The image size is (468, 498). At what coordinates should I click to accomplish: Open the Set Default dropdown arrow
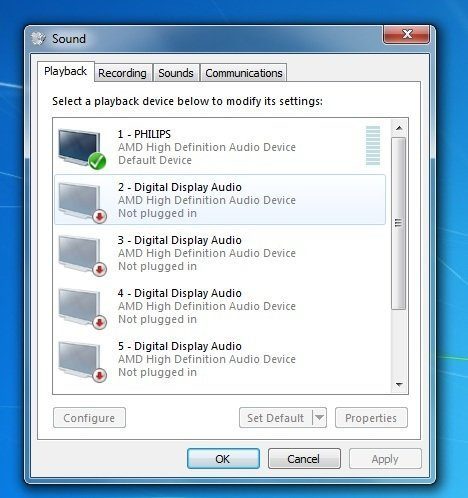coord(319,417)
